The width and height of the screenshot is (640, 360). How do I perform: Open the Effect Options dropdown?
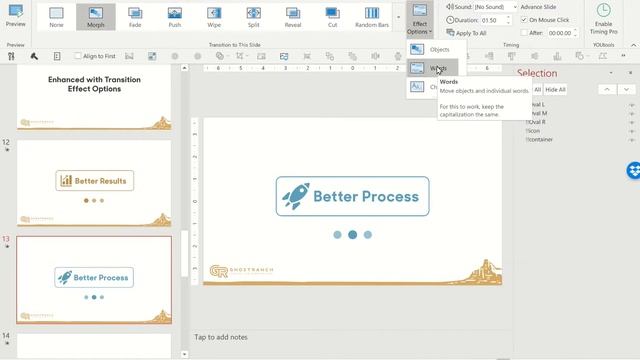420,19
